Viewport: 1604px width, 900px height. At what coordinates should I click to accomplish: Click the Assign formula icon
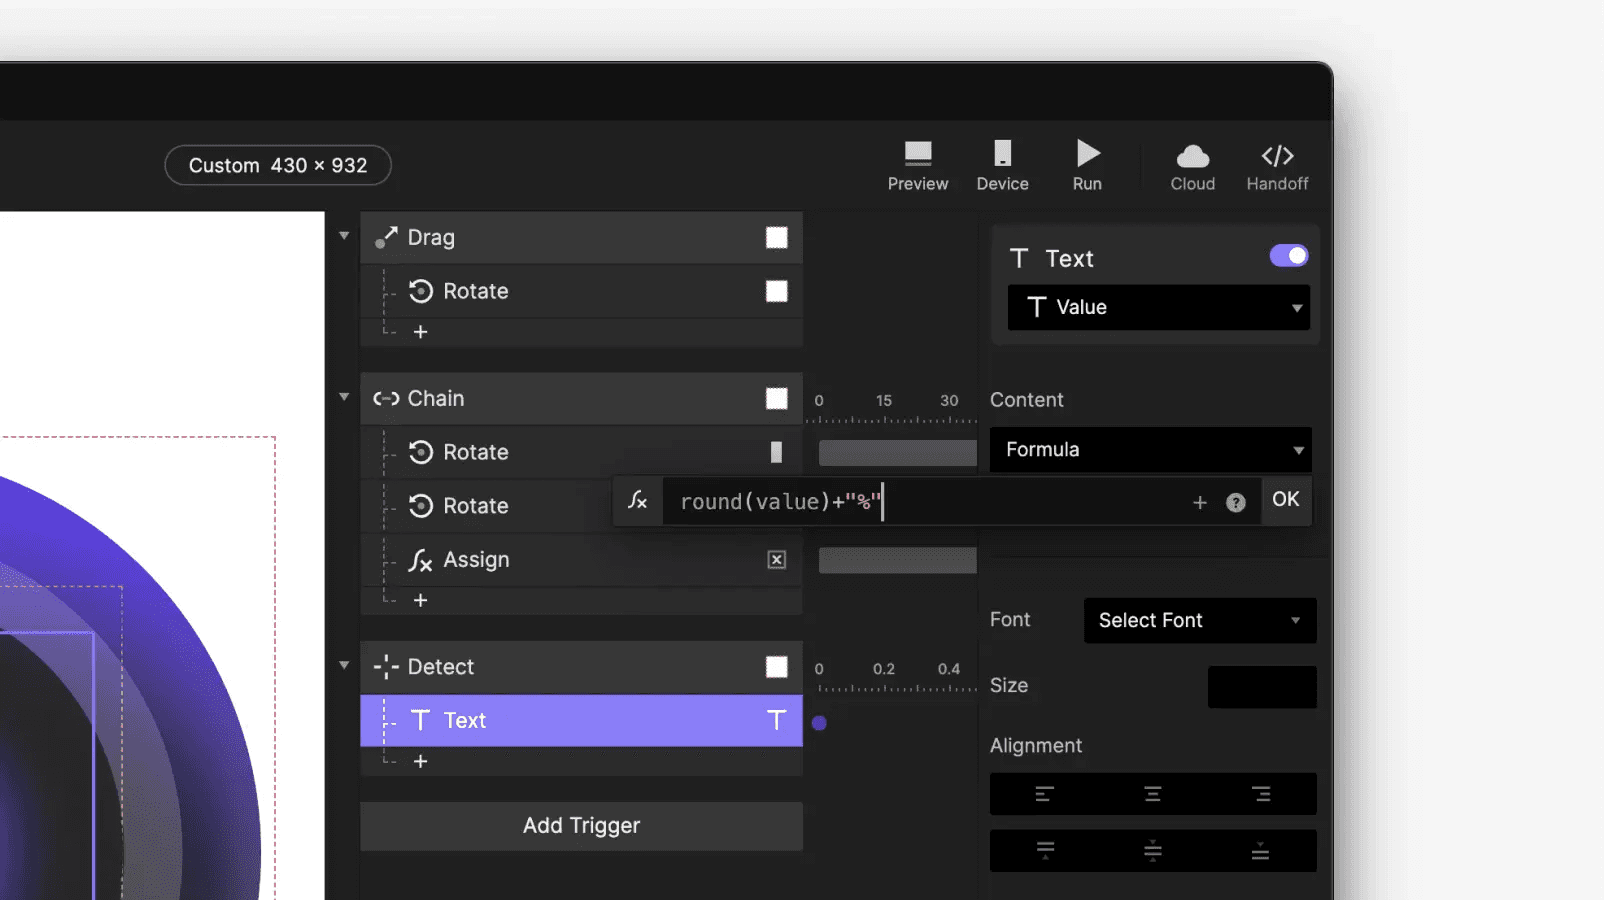click(x=421, y=560)
